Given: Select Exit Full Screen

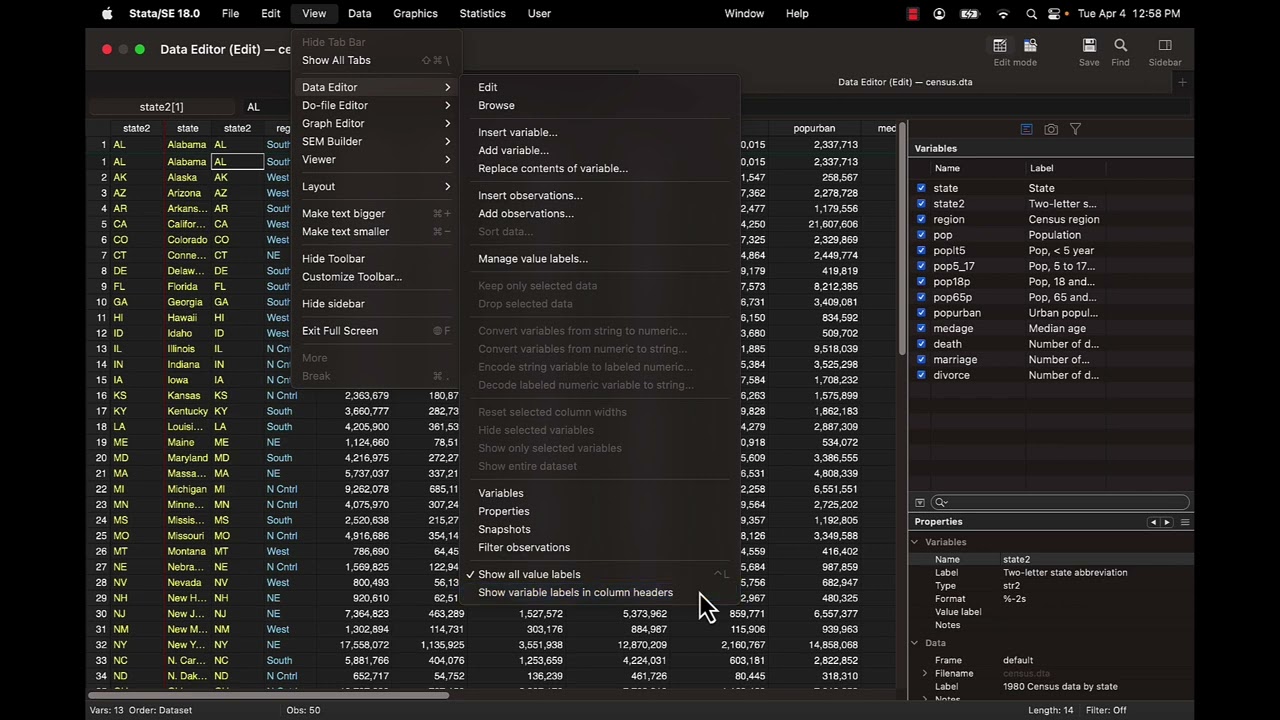Looking at the screenshot, I should click(x=376, y=330).
